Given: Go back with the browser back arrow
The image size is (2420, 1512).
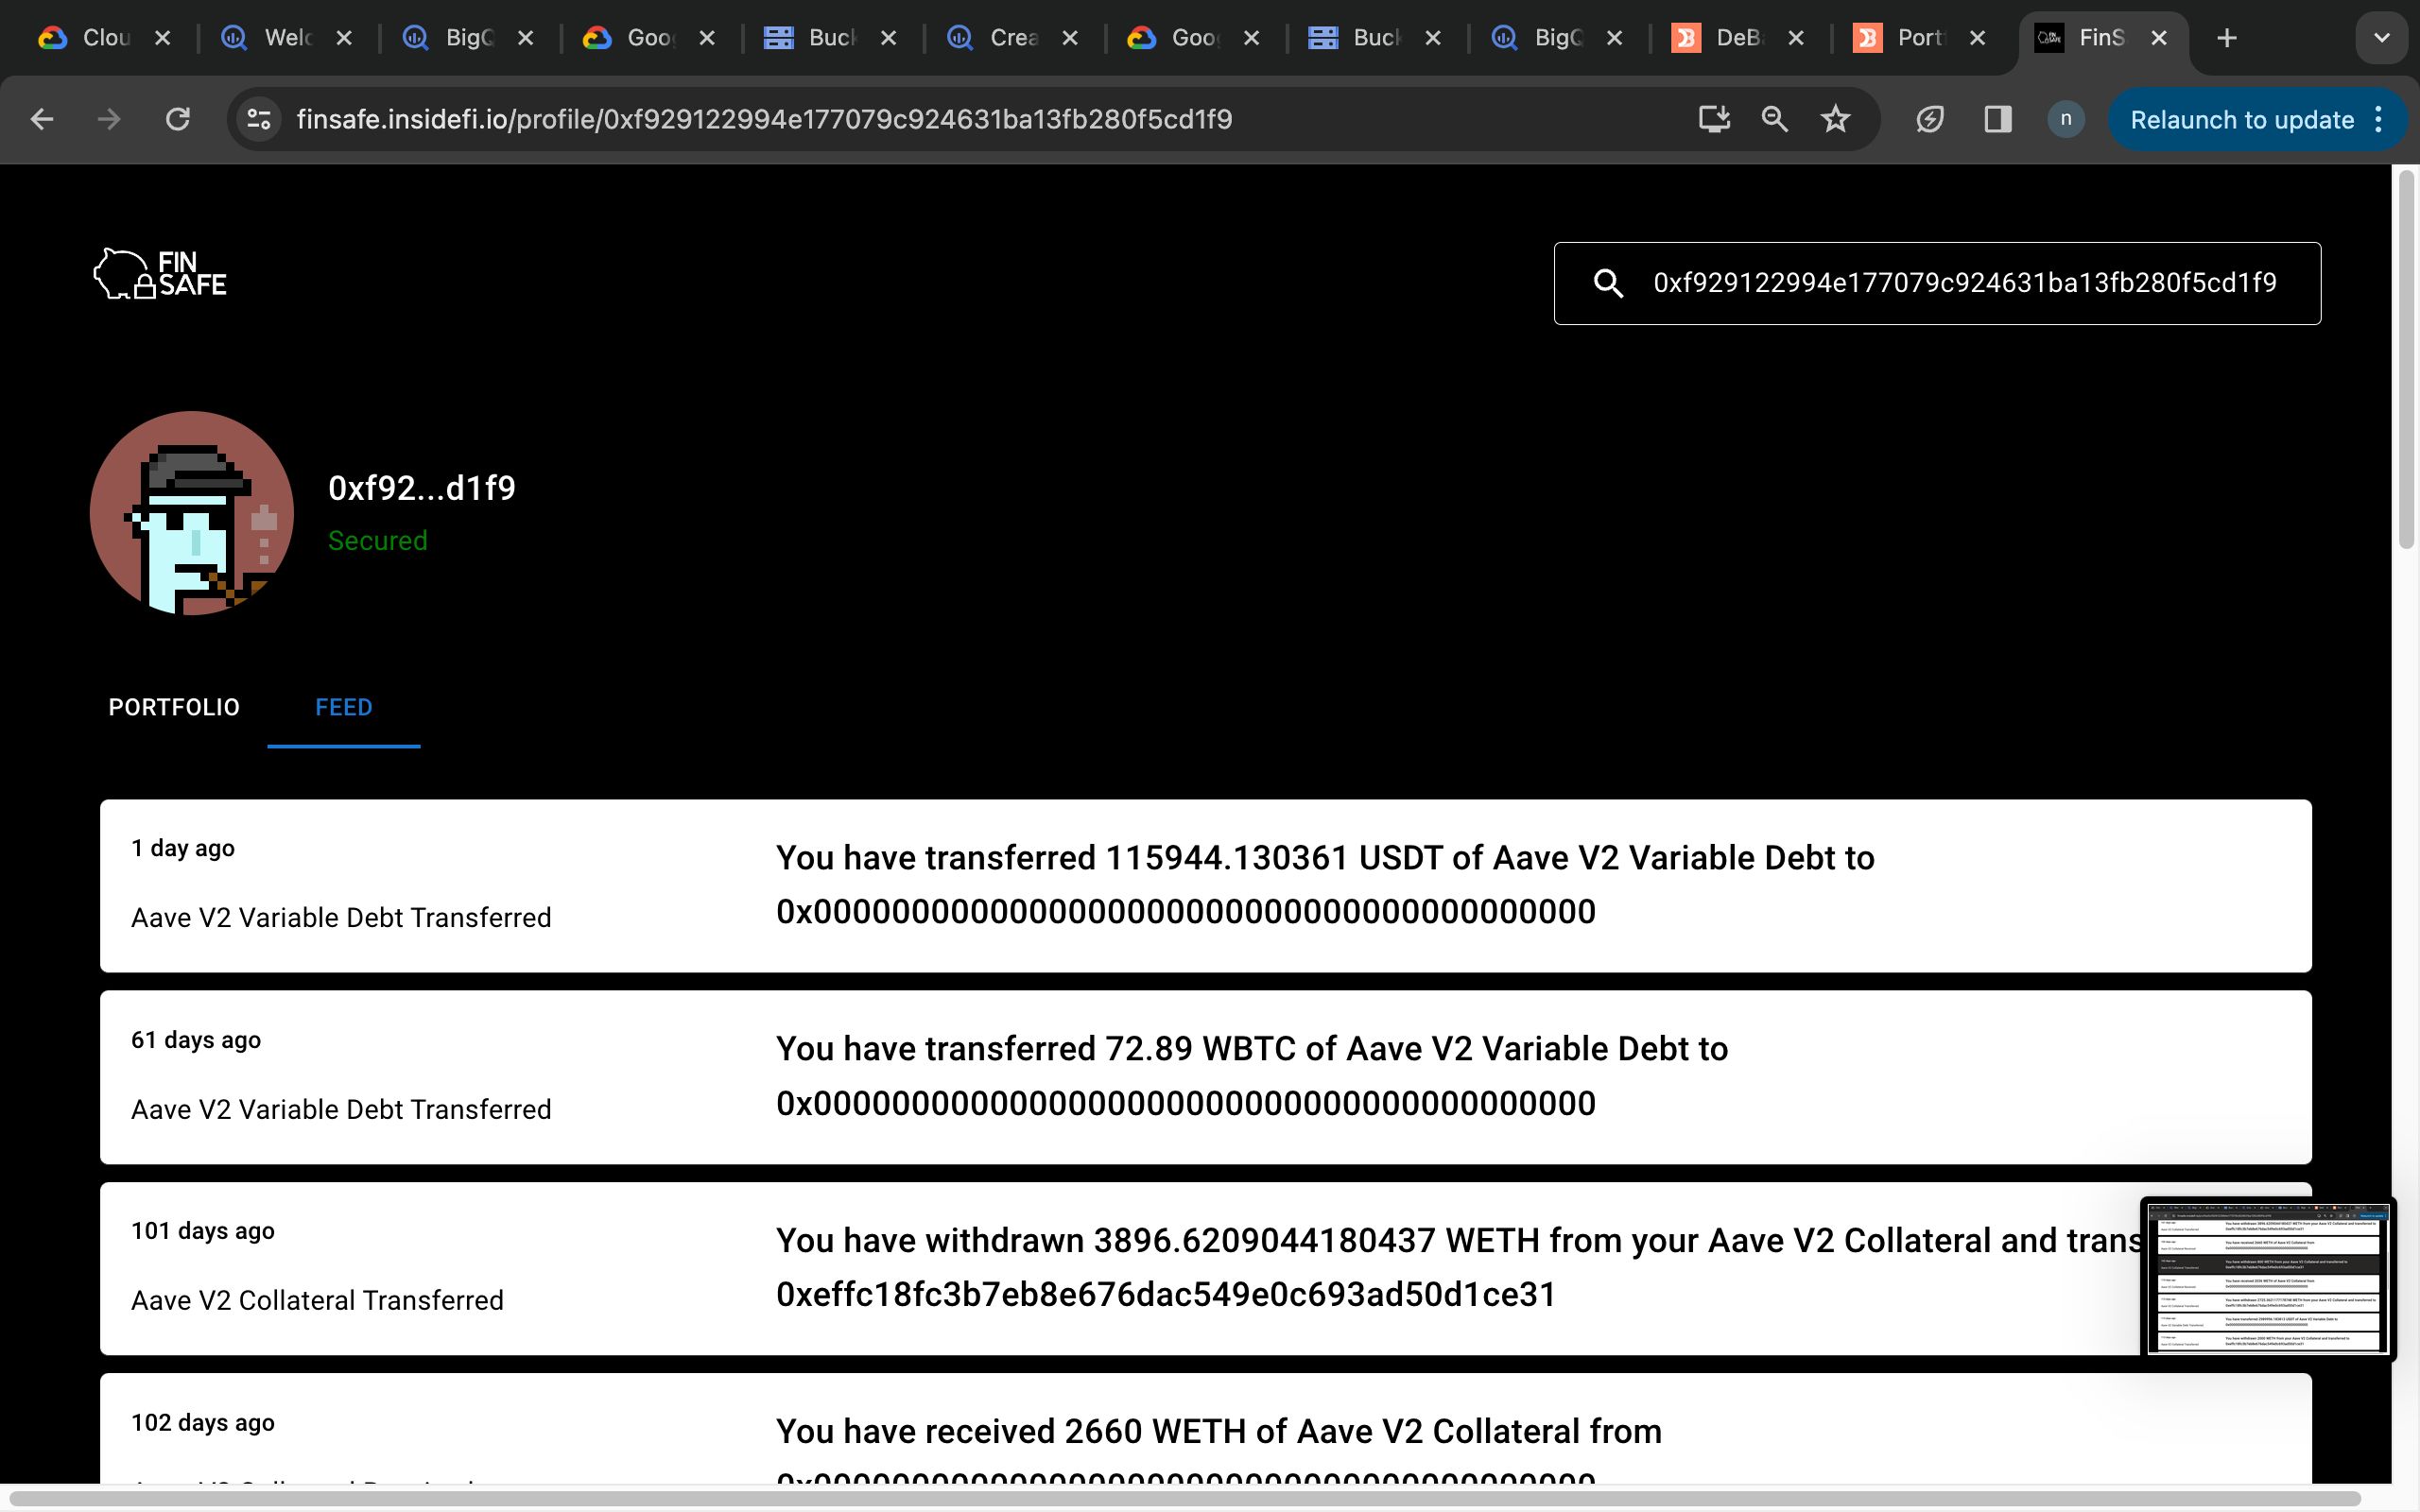Looking at the screenshot, I should point(42,120).
